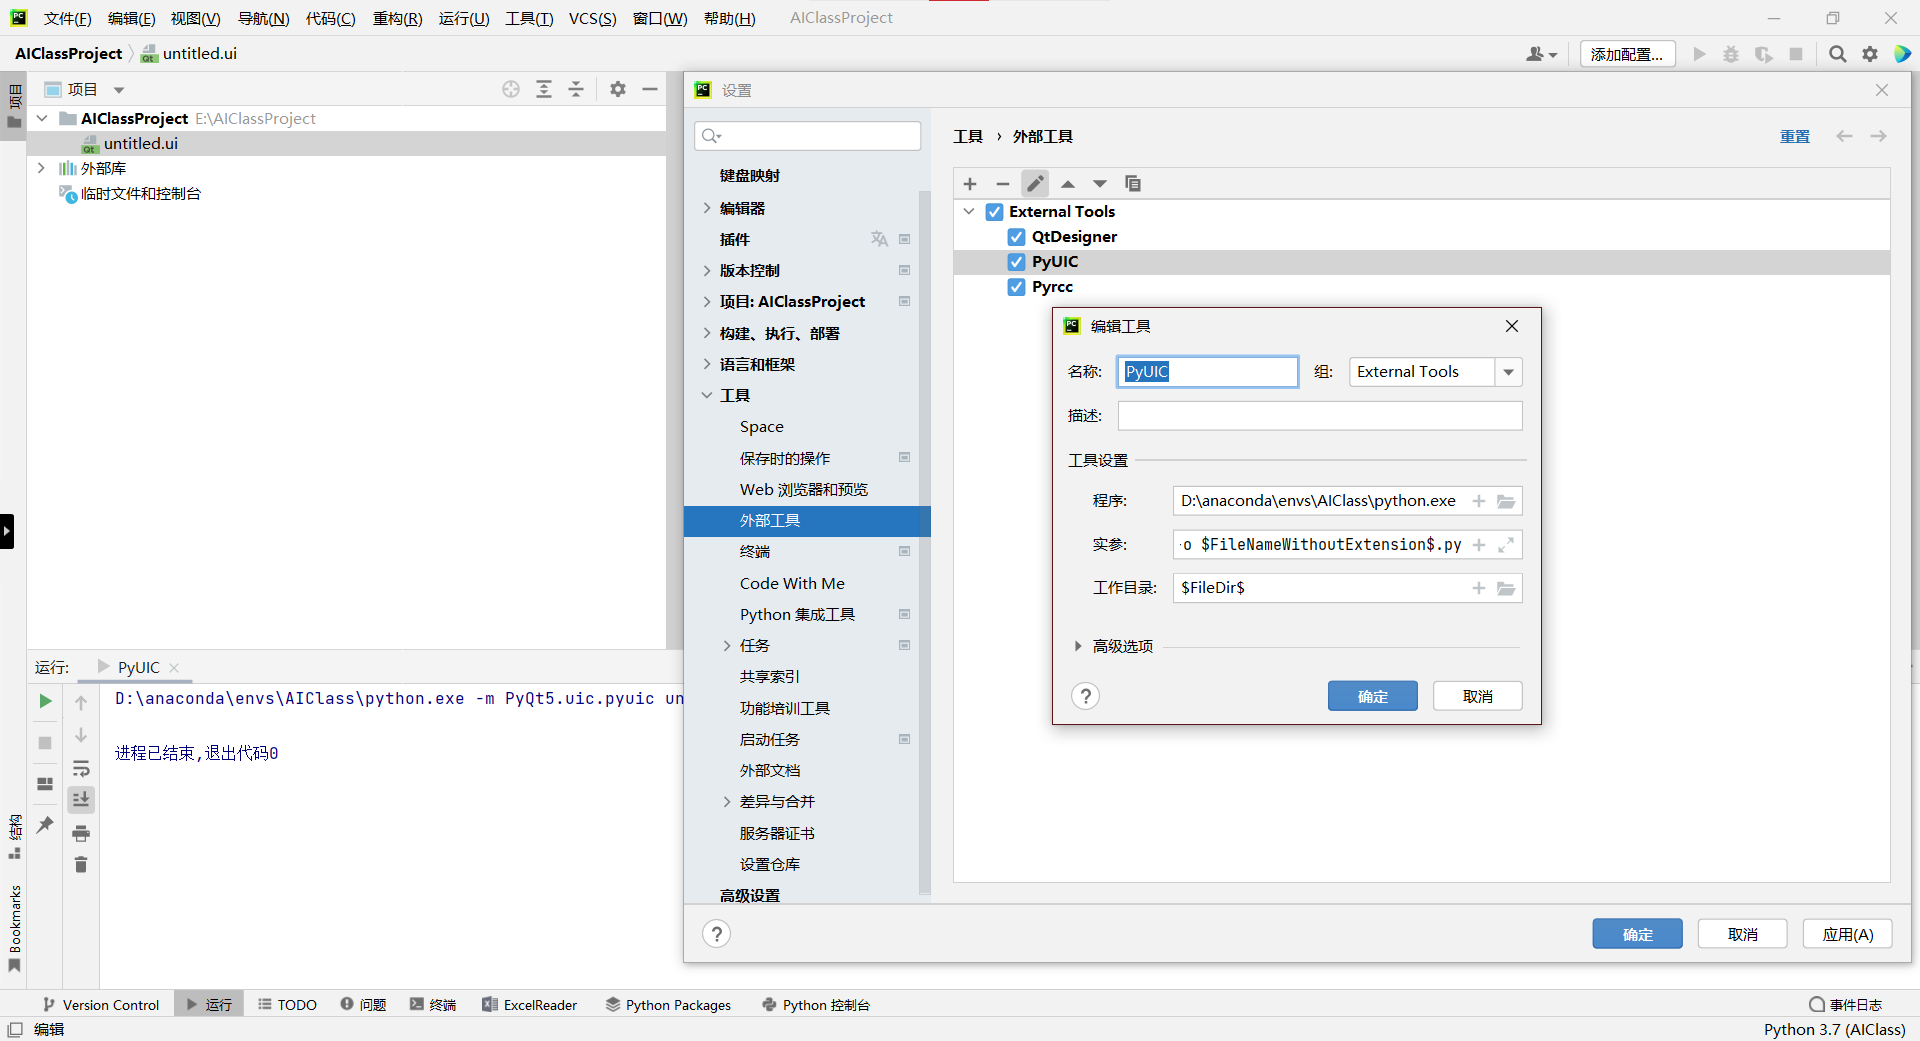Click the 重置 reset link
1920x1041 pixels.
click(x=1794, y=136)
